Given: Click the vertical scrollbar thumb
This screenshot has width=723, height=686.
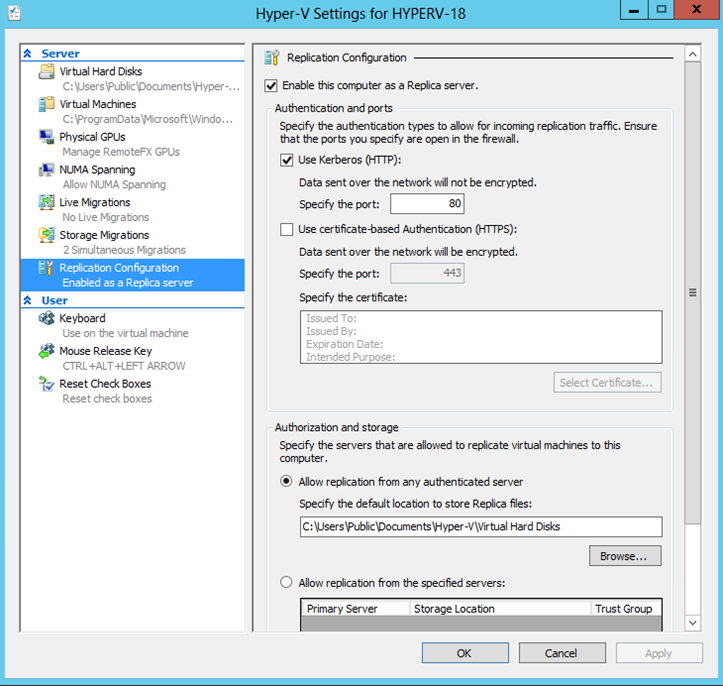Looking at the screenshot, I should coord(693,293).
